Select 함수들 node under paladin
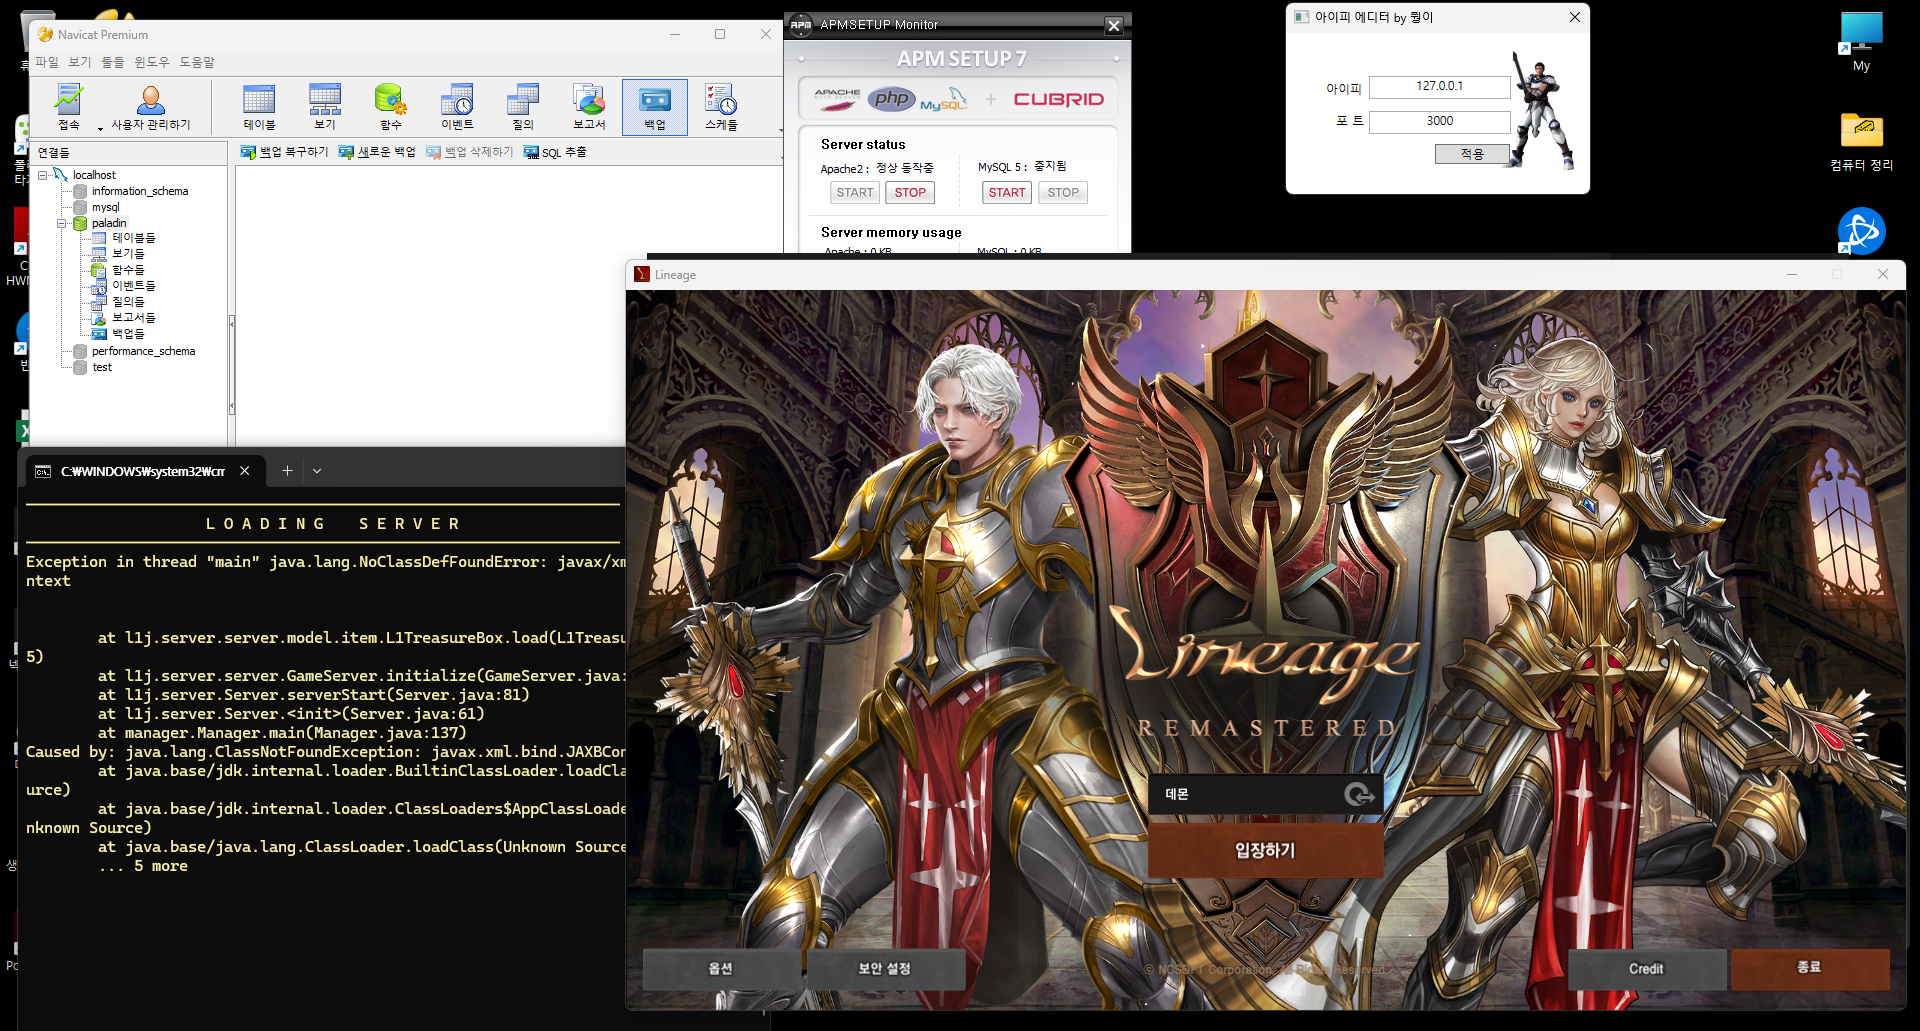The image size is (1920, 1031). [x=118, y=270]
